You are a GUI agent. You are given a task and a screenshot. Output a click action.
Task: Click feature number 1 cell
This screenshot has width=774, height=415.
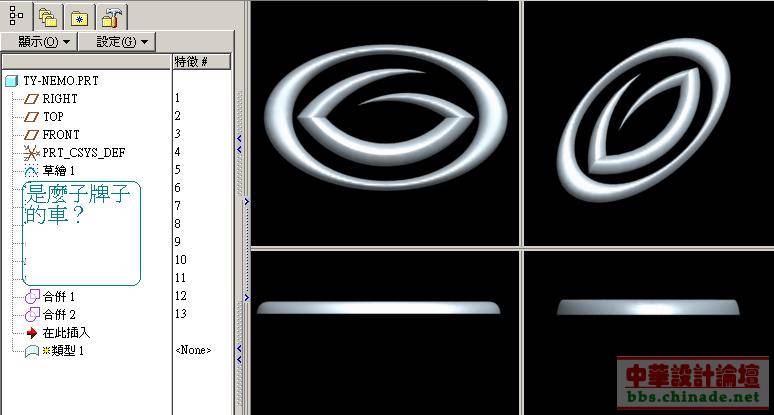178,98
